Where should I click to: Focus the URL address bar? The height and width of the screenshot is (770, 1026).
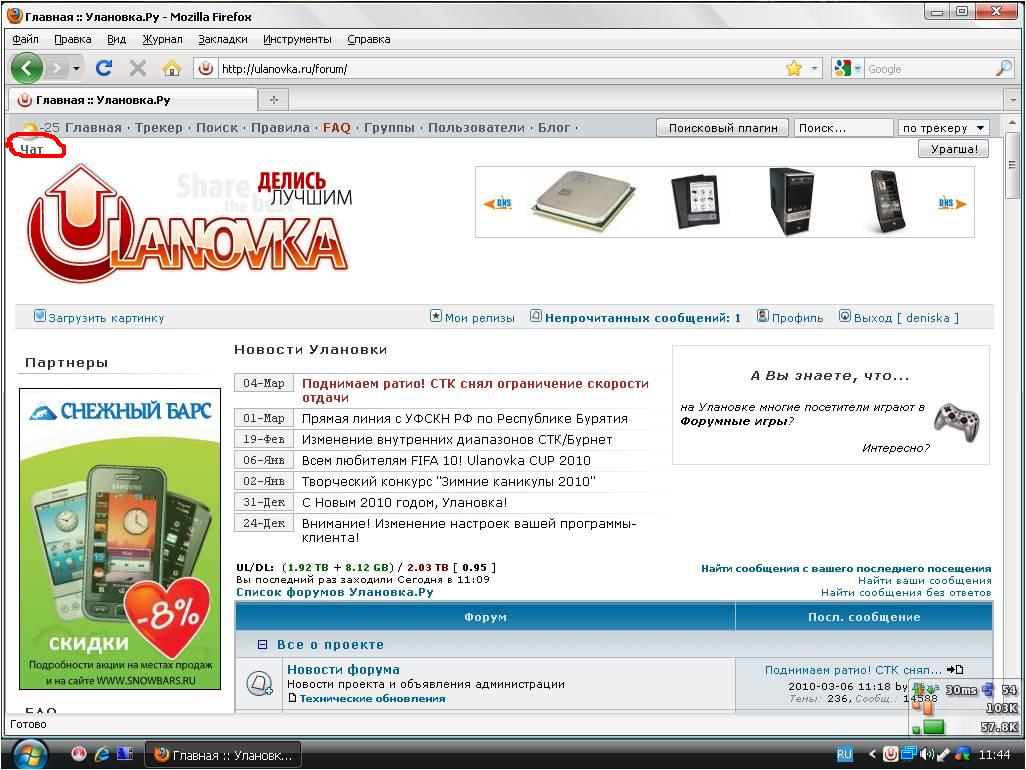pyautogui.click(x=499, y=69)
